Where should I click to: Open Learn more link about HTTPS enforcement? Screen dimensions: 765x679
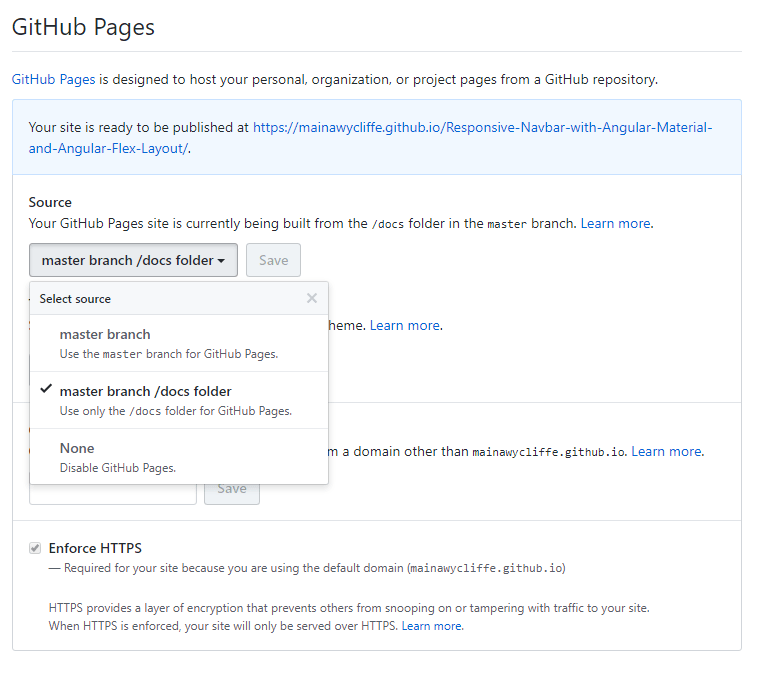coord(432,626)
